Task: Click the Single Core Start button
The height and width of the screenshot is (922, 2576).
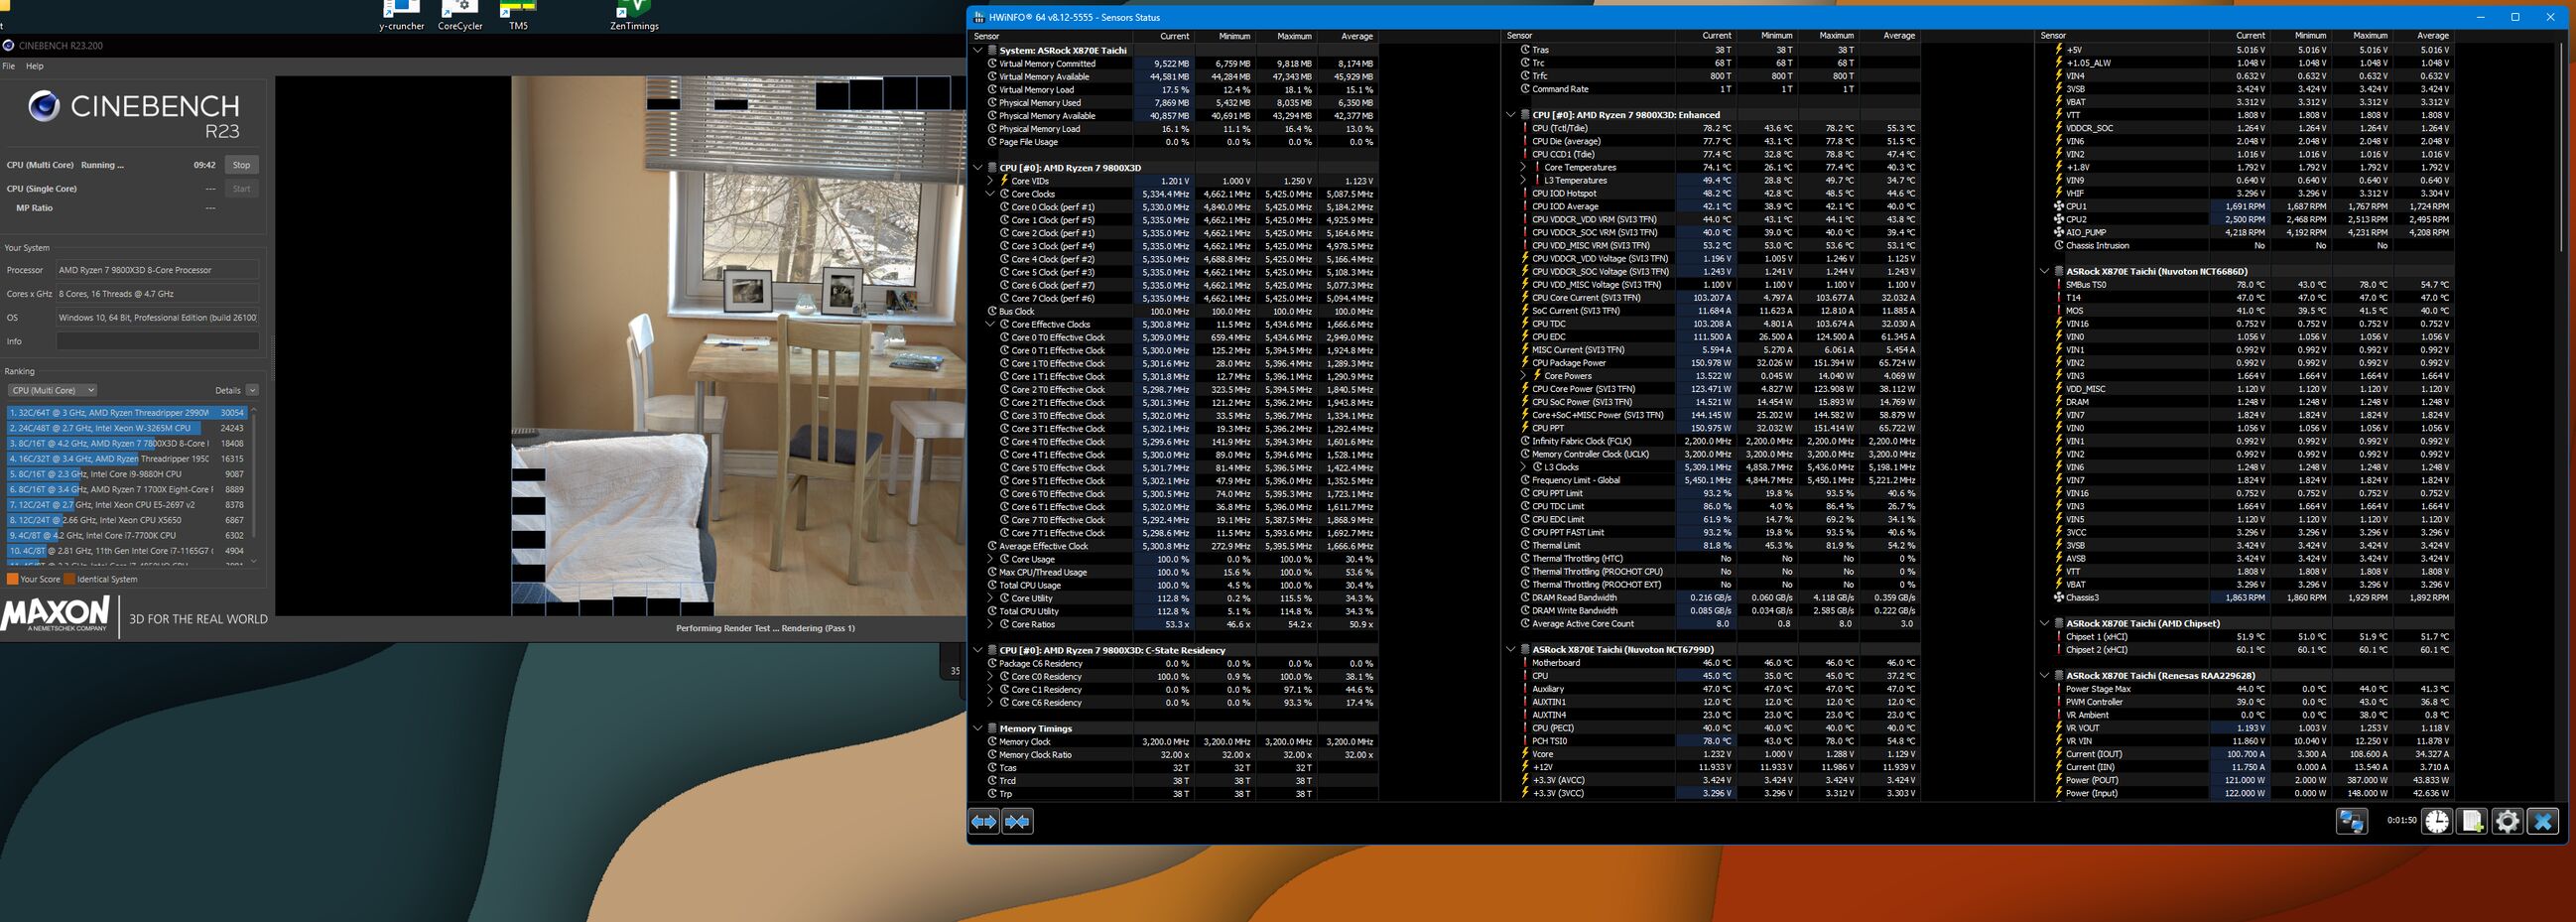Action: (241, 188)
